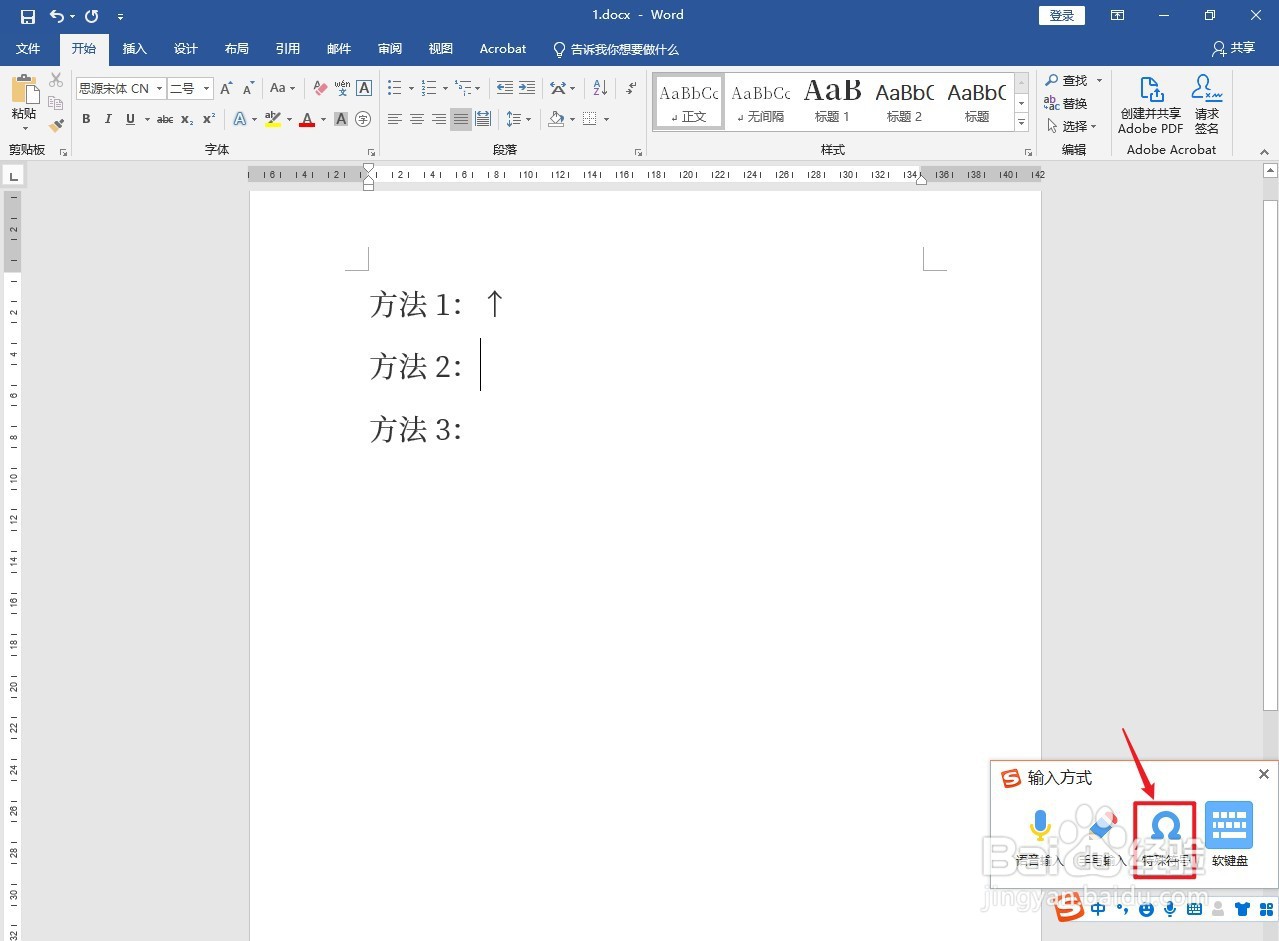Decrease font size with shrink icon

pos(248,88)
